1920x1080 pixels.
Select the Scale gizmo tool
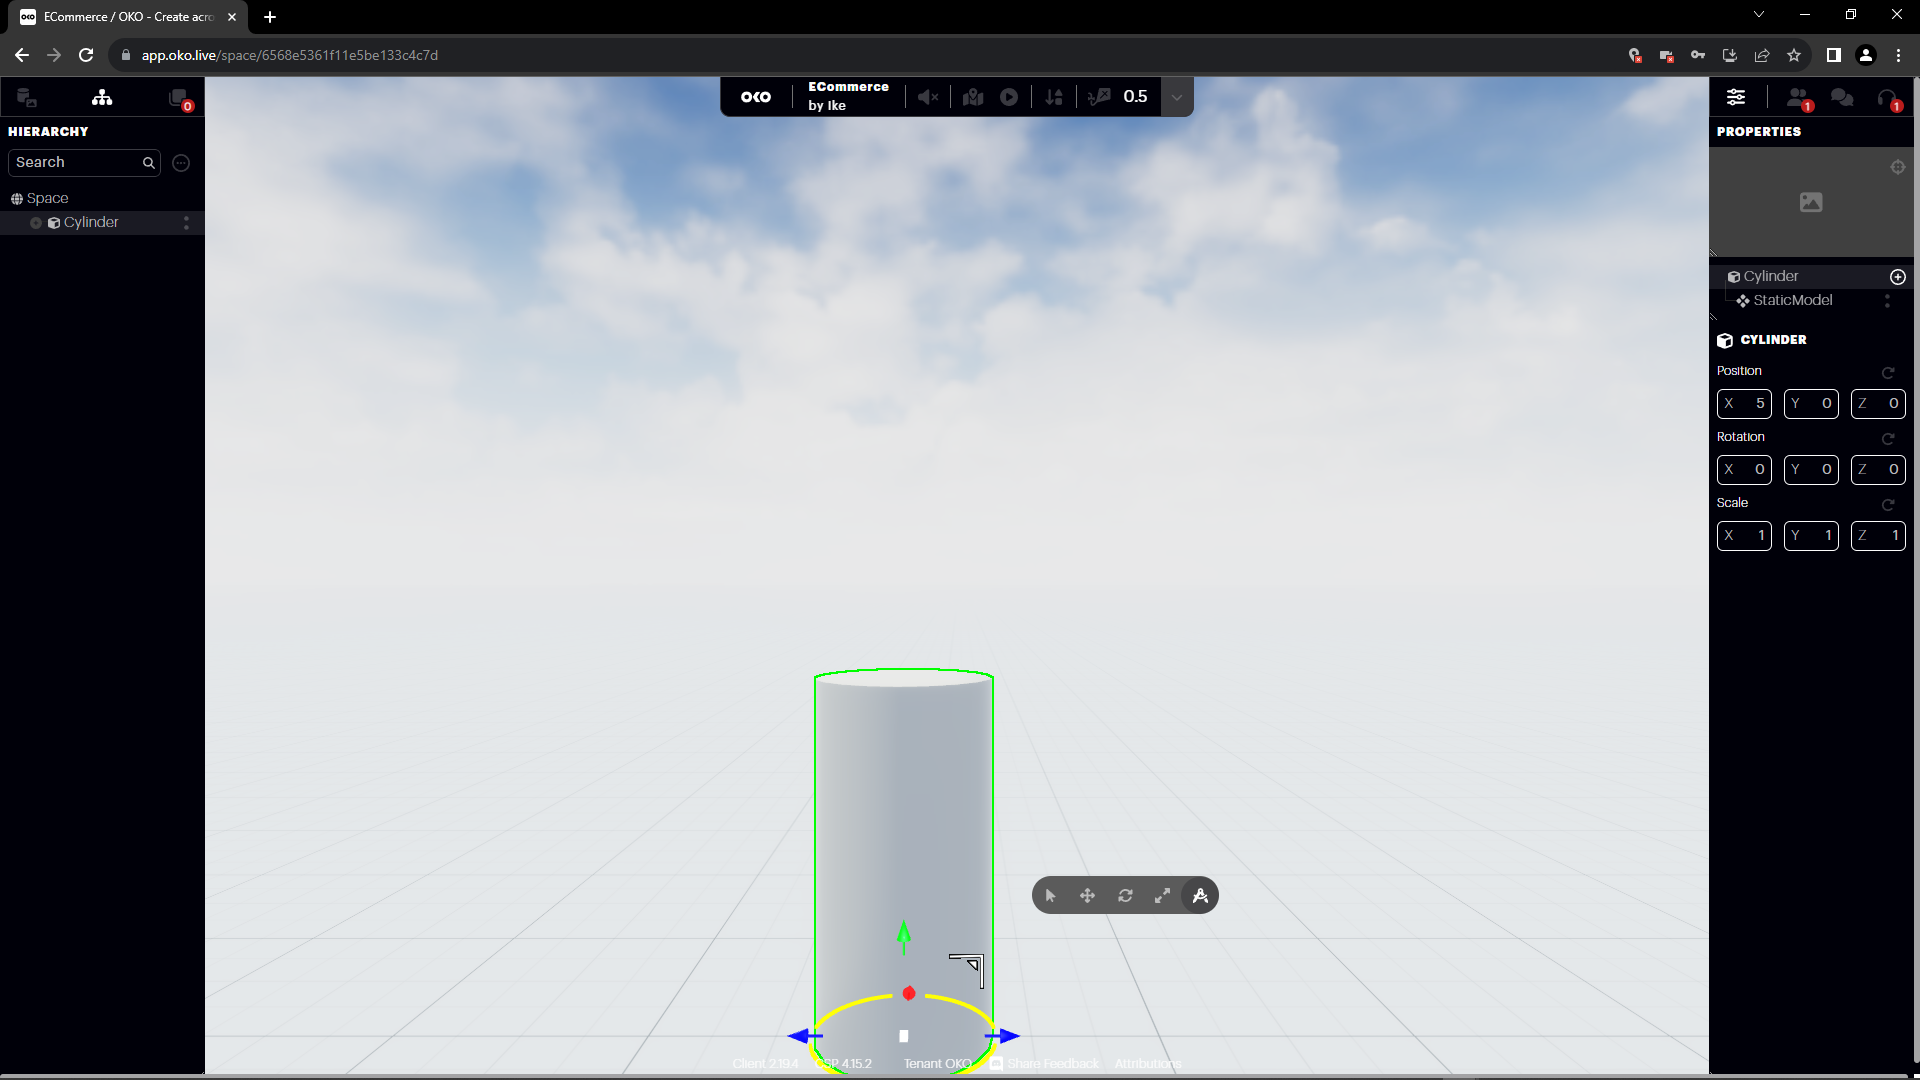coord(1163,895)
